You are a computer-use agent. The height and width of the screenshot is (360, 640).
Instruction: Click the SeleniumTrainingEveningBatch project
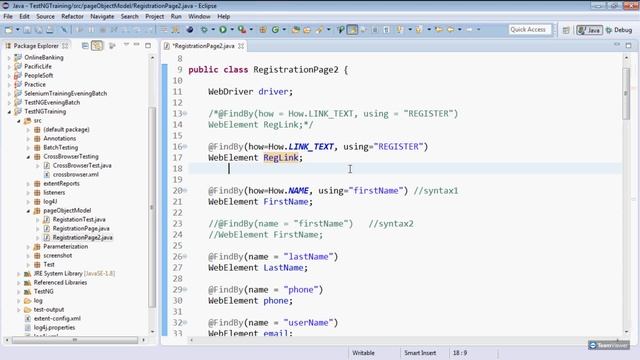pos(65,93)
